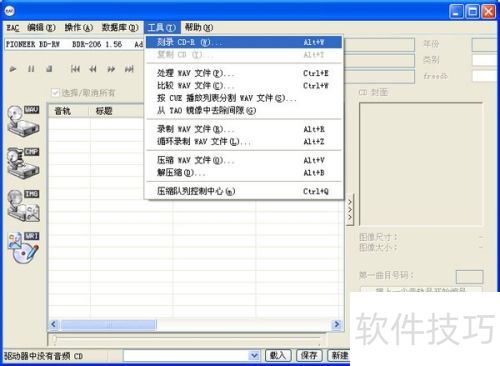Select 压缩 WAV 文件 menu entry
The width and height of the screenshot is (500, 366).
tap(244, 160)
